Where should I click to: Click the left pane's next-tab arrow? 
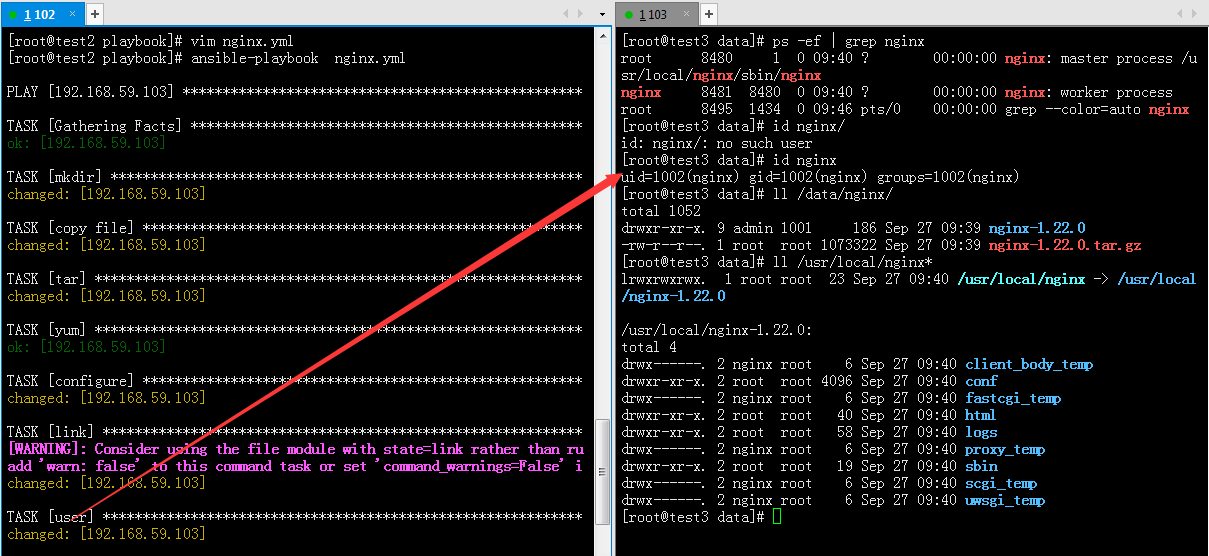(x=581, y=14)
